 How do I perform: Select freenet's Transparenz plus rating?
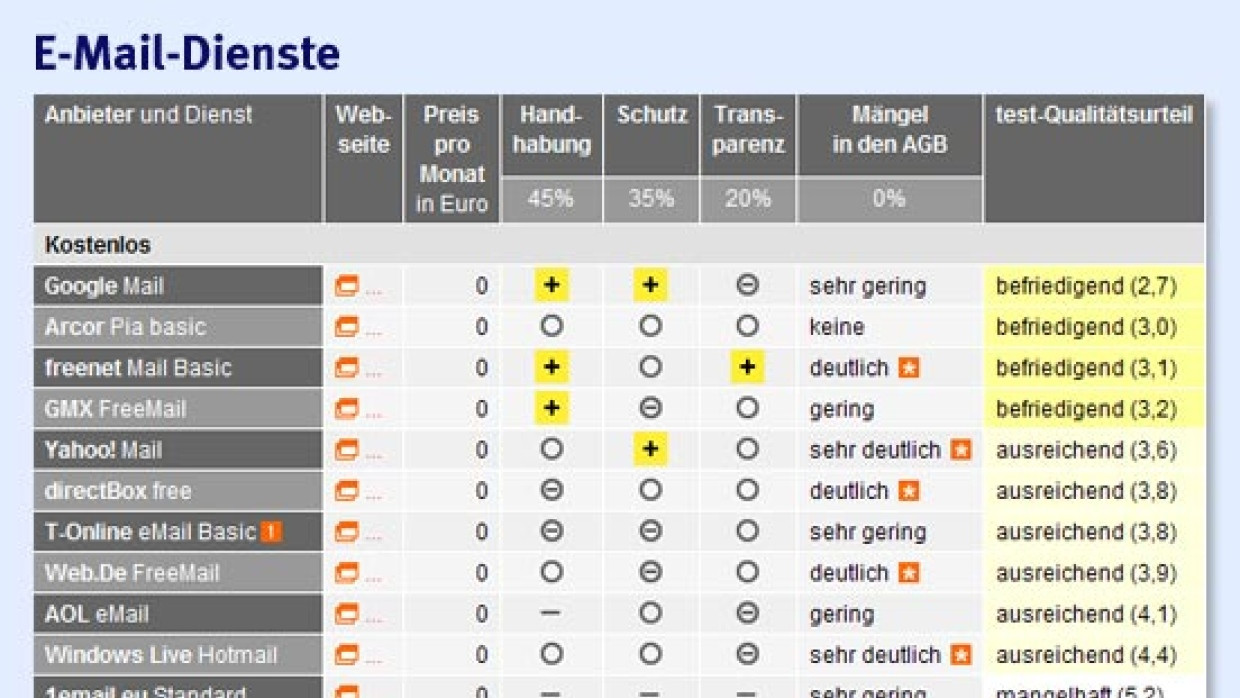click(747, 368)
